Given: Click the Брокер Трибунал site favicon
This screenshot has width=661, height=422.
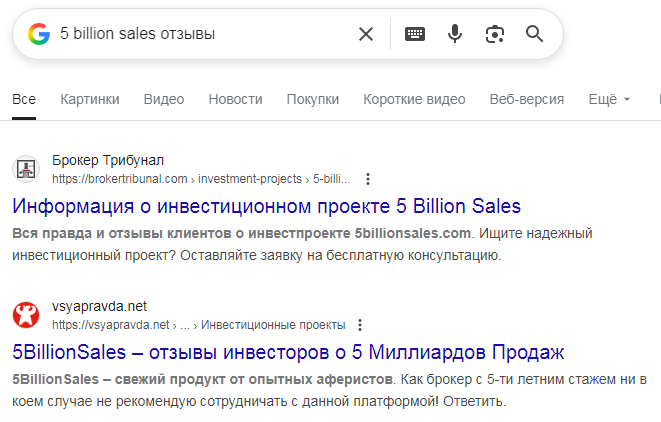Looking at the screenshot, I should (x=26, y=169).
